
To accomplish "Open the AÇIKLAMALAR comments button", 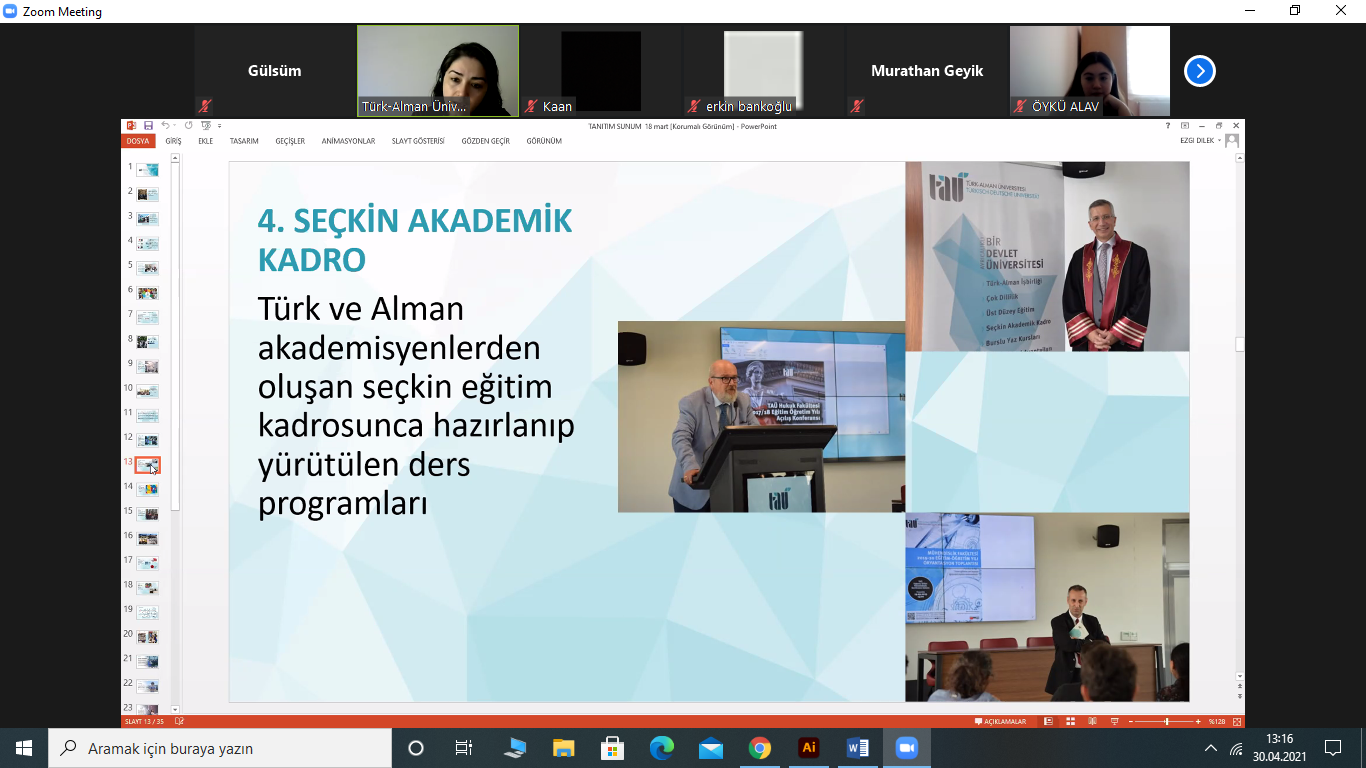I will 1001,721.
